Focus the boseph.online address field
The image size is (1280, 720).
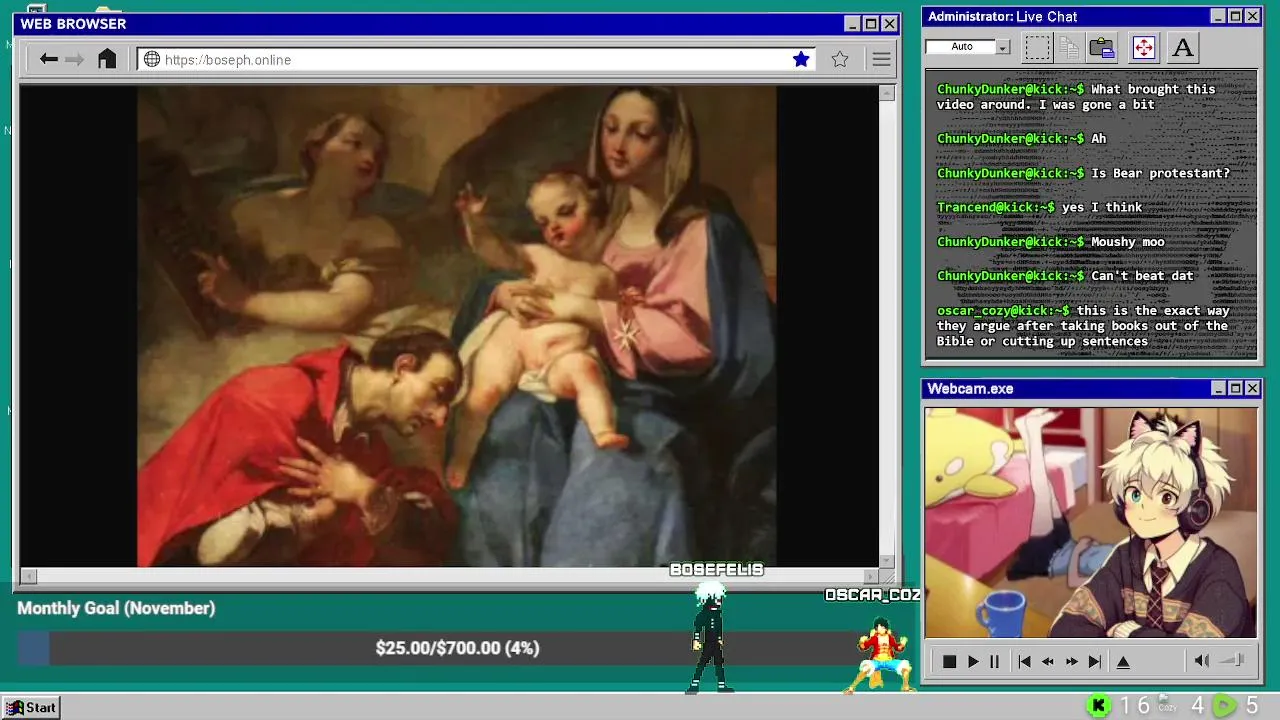(476, 59)
